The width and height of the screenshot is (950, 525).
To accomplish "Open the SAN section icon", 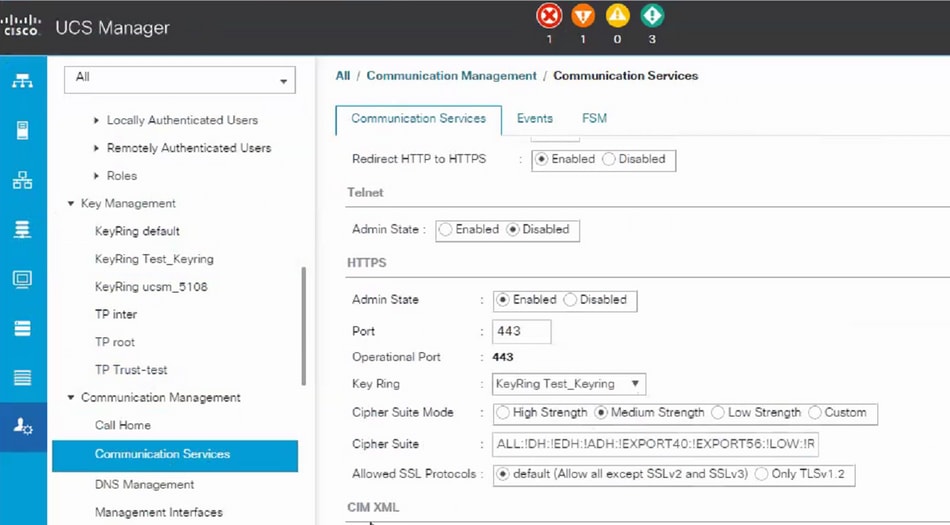I will pyautogui.click(x=22, y=229).
